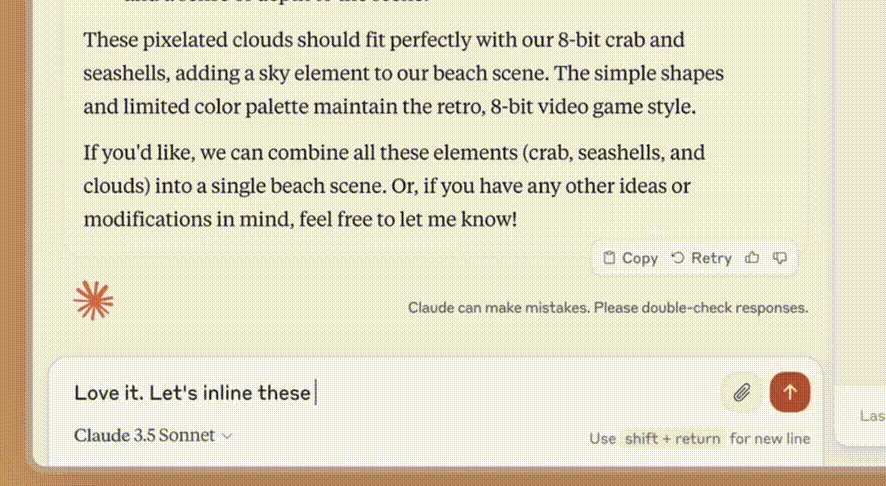
Task: Click the "for new line" hint text
Action: [769, 438]
